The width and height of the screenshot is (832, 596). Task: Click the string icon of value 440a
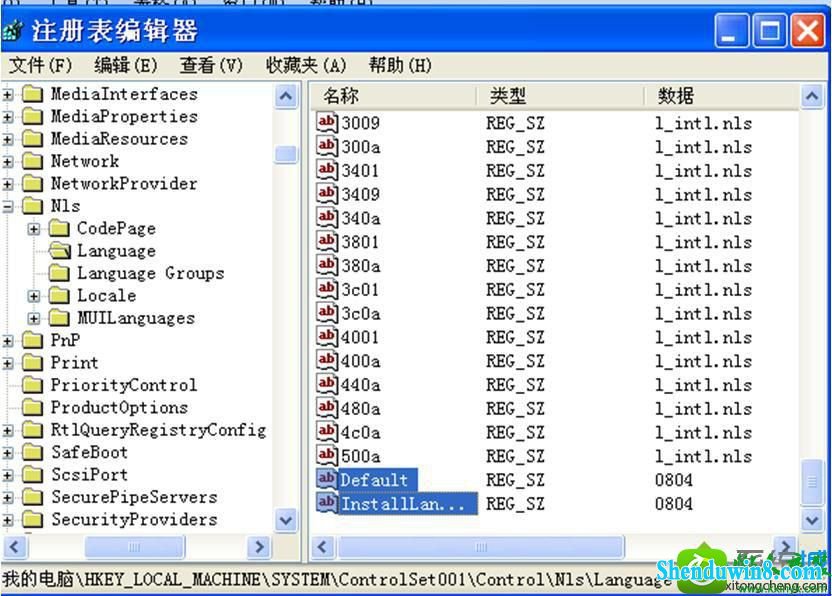(x=327, y=384)
